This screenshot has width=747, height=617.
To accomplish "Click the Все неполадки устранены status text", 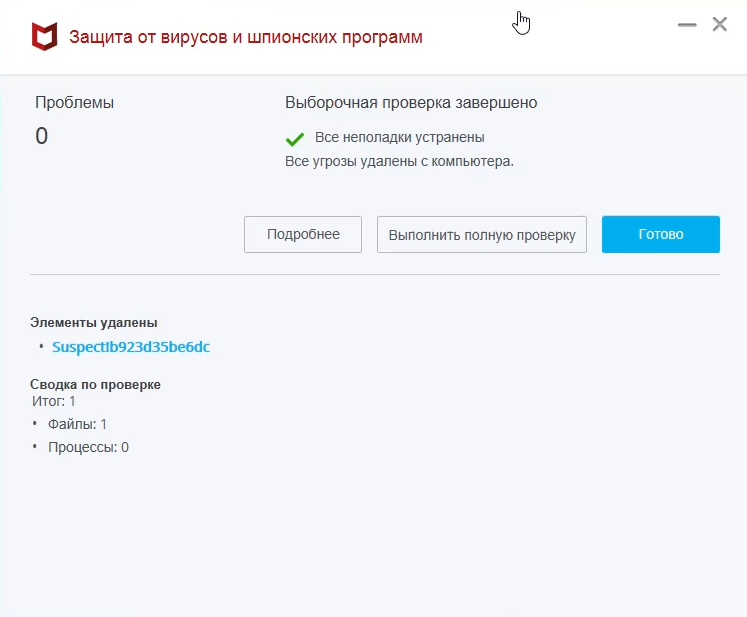I will tap(399, 138).
